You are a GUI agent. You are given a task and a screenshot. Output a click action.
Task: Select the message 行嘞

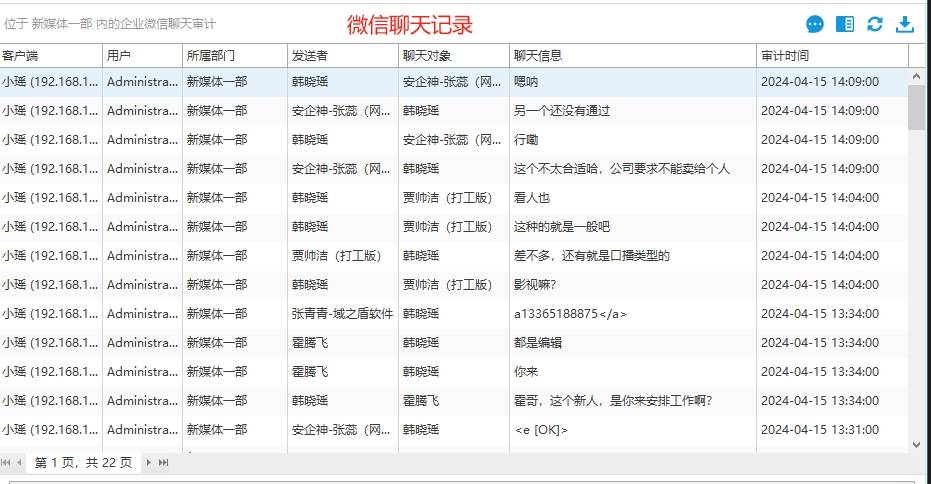click(x=525, y=140)
